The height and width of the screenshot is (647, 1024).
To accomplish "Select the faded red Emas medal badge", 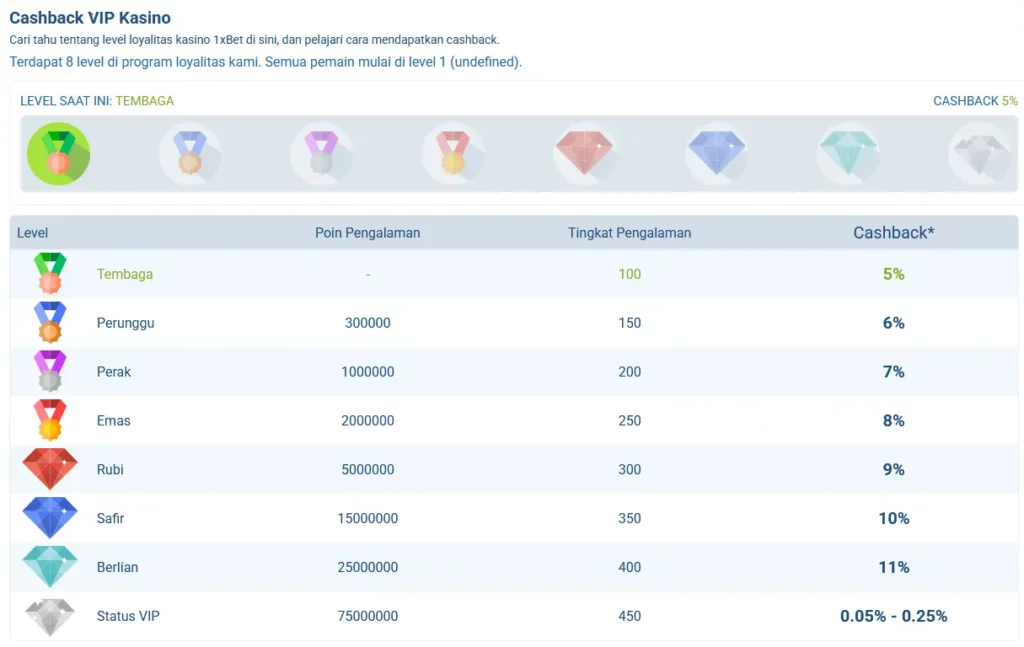I will coord(453,154).
